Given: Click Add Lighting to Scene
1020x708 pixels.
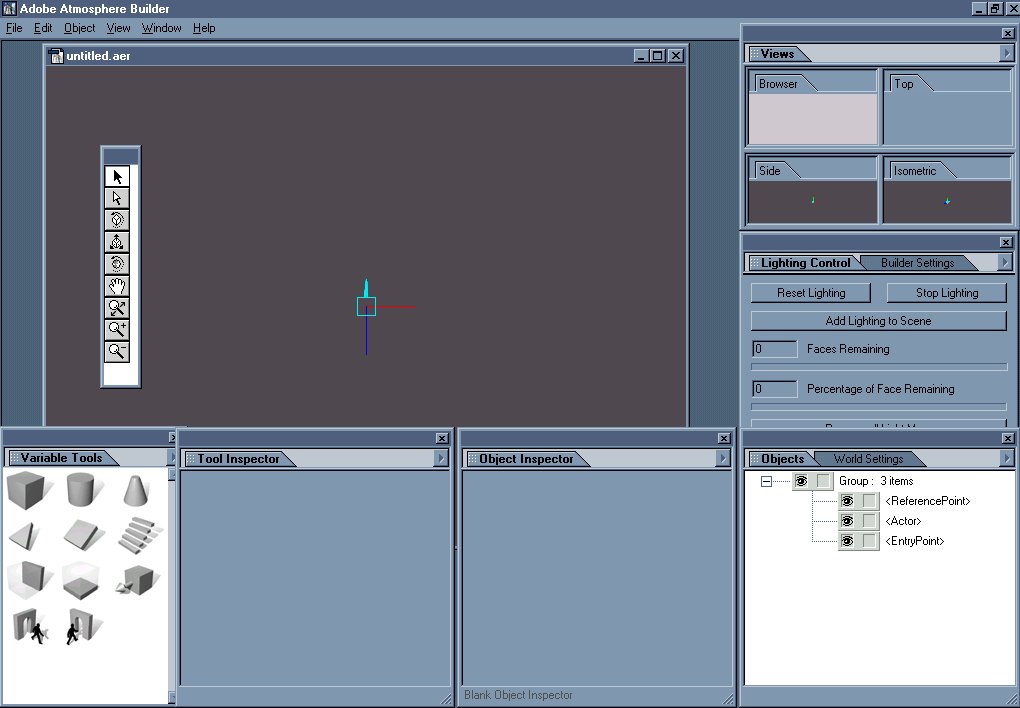Looking at the screenshot, I should click(x=878, y=321).
